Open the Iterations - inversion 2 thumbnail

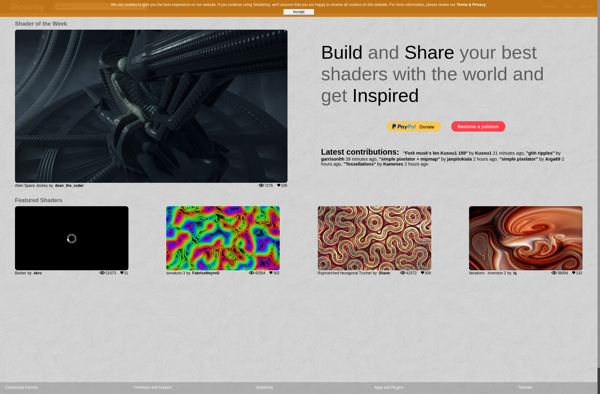[x=526, y=238]
